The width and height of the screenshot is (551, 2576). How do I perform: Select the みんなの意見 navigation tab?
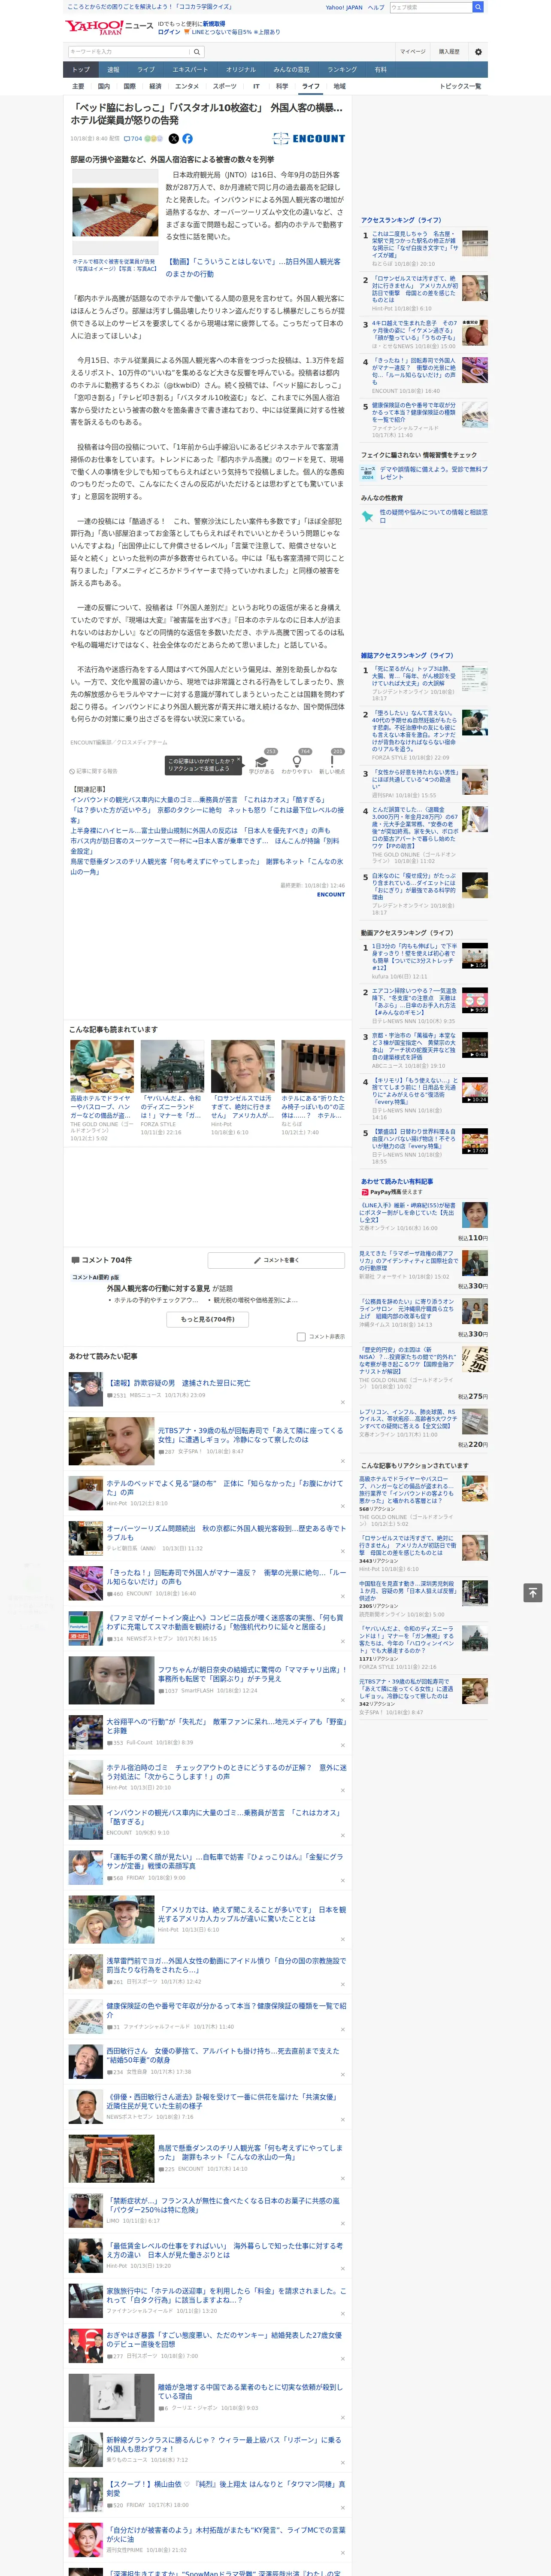click(x=292, y=70)
